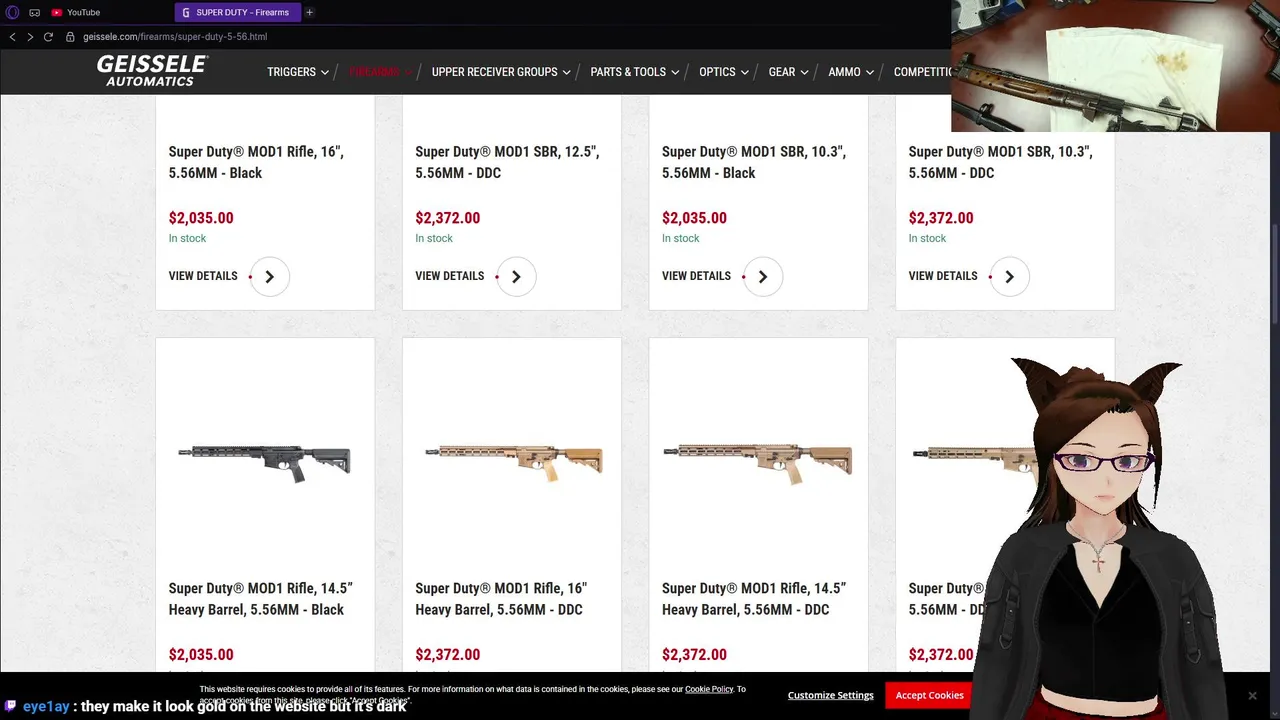This screenshot has height=720, width=1280.
Task: Open the Gear navigation menu
Action: [788, 72]
